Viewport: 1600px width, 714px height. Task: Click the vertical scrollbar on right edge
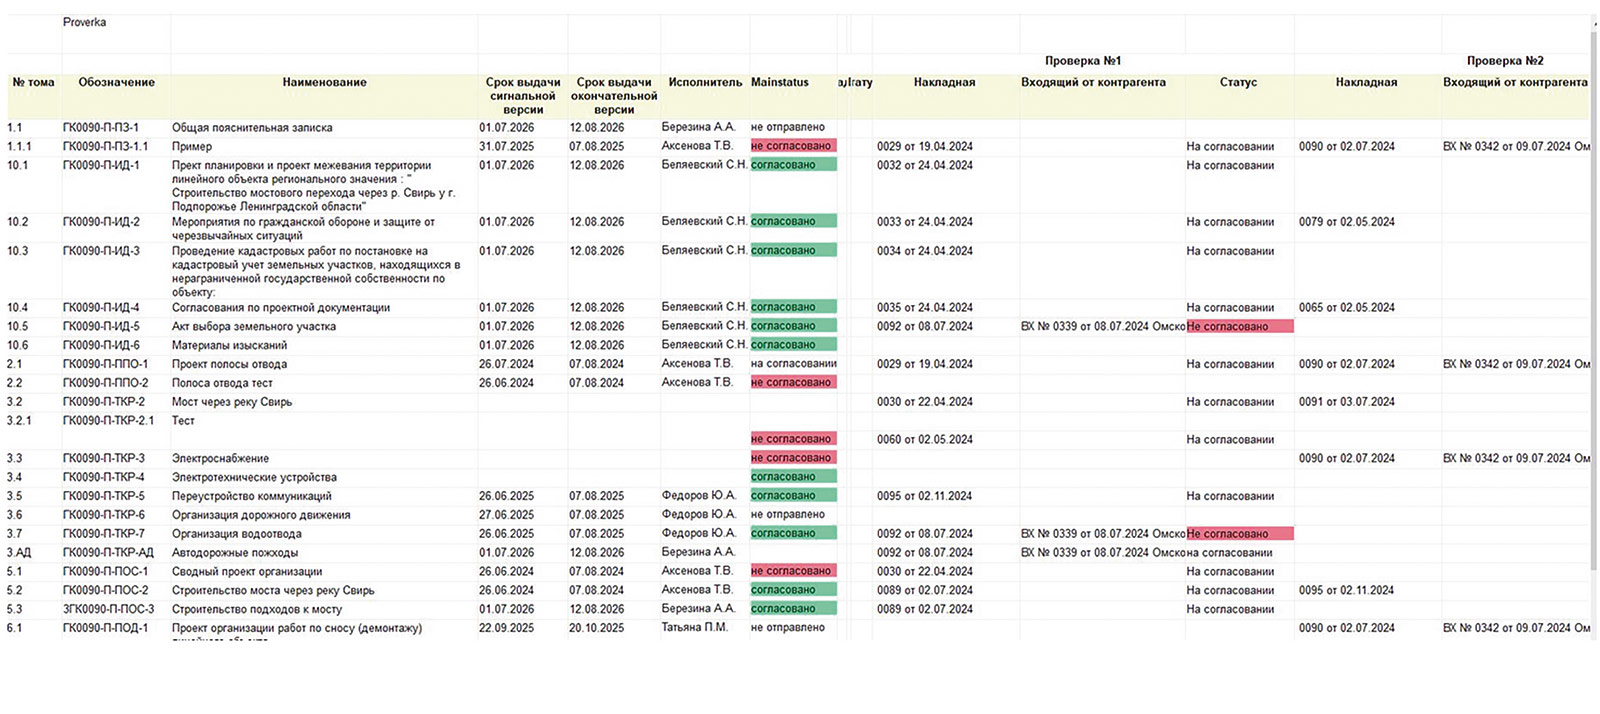coord(1593,300)
